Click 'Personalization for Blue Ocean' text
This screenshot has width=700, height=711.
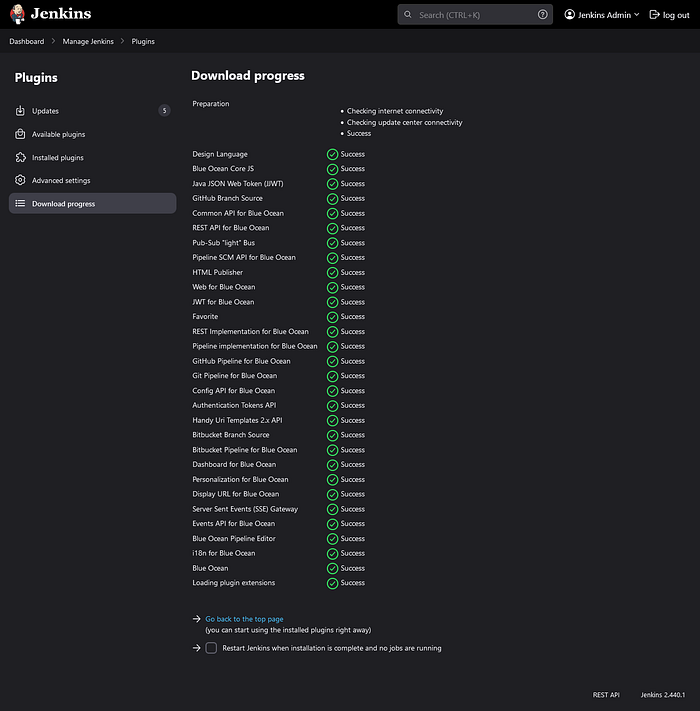(240, 479)
